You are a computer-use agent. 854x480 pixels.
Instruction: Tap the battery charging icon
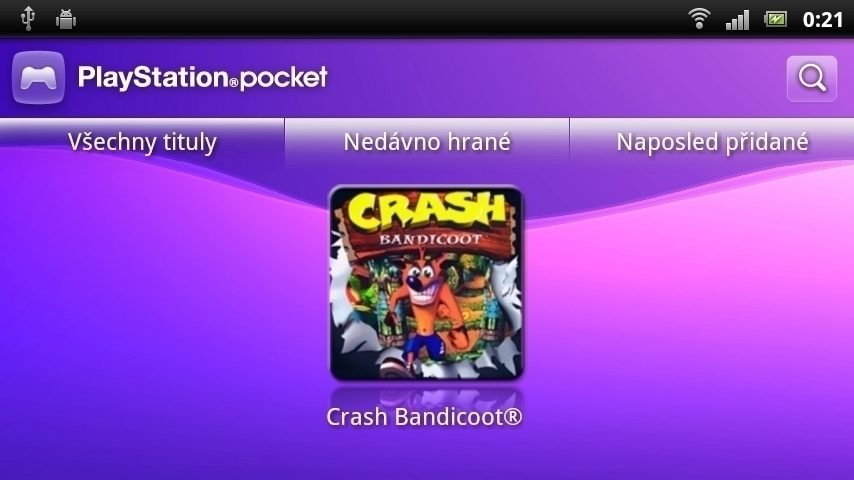775,20
